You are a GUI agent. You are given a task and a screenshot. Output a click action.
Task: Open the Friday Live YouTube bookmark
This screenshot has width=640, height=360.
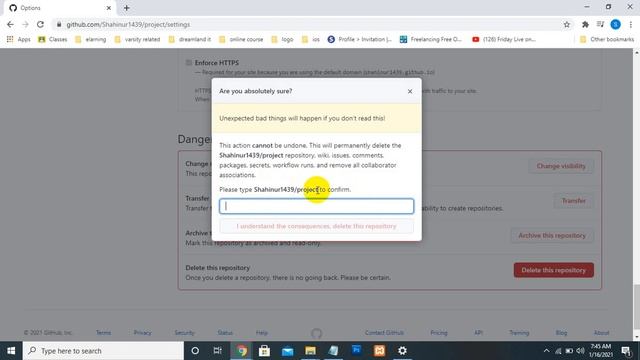504,39
